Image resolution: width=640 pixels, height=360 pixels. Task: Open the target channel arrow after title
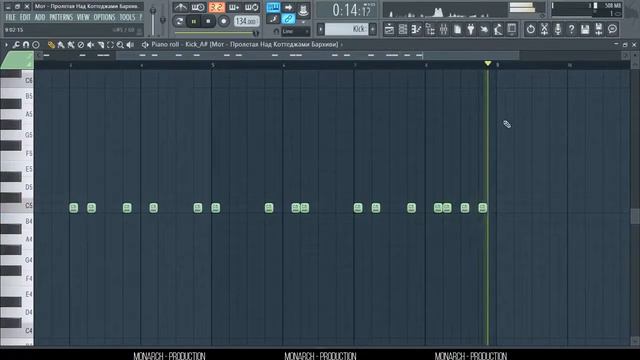[x=342, y=44]
